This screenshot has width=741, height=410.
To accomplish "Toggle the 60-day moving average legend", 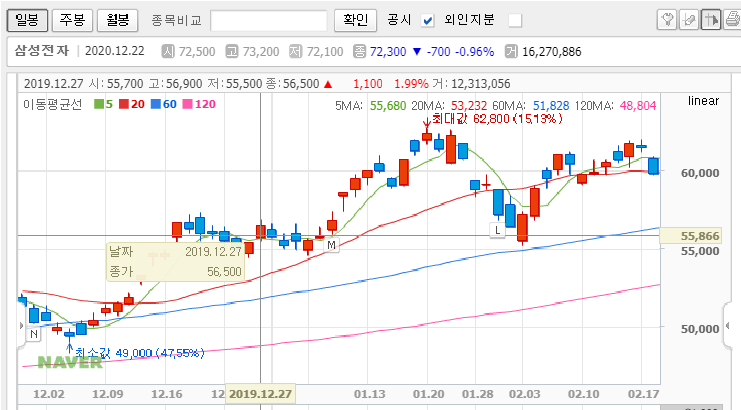I will (164, 104).
